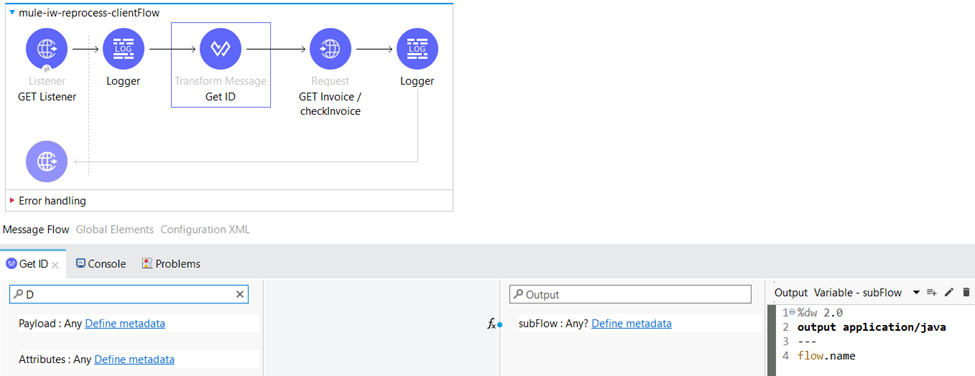Open the Problems tab

click(x=171, y=264)
